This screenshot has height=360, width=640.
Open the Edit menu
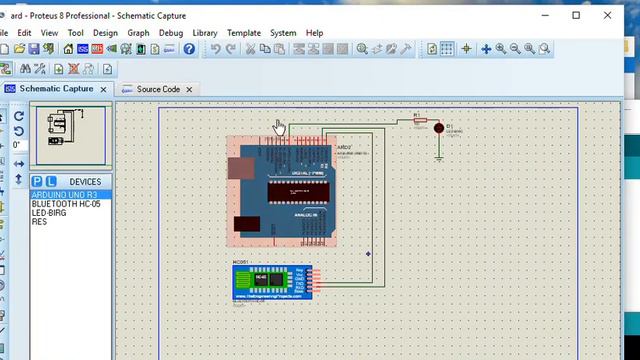[24, 33]
